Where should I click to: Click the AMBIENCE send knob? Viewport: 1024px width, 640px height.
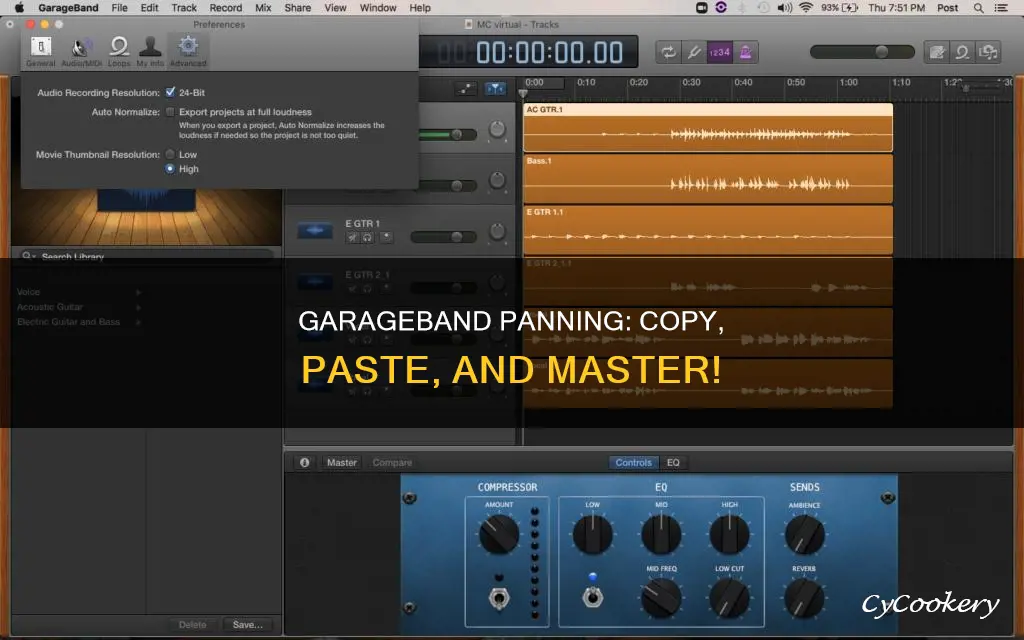(804, 534)
